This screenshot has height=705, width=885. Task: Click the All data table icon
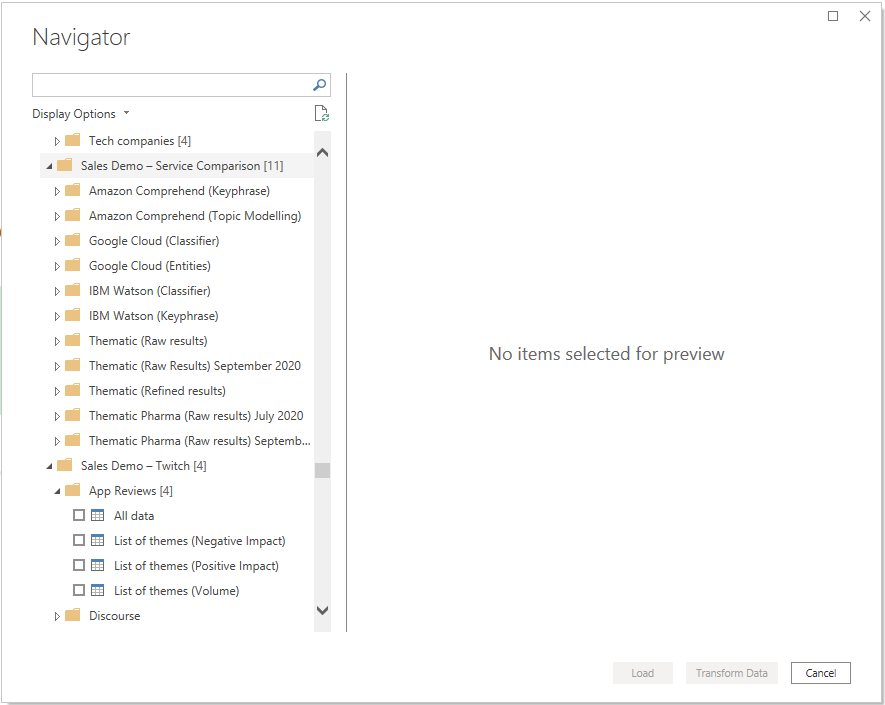click(98, 515)
